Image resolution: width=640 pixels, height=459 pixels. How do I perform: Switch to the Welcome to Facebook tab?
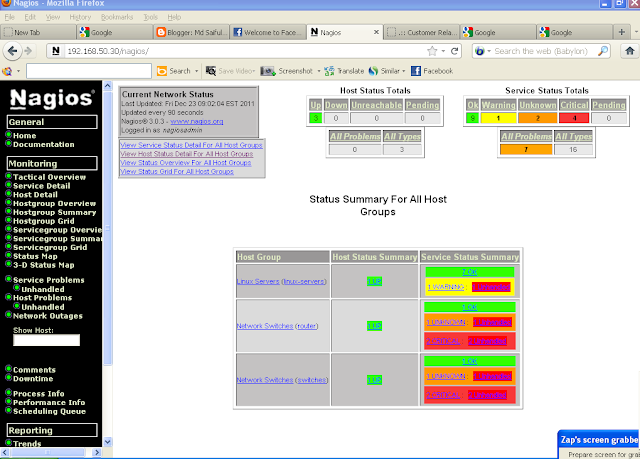(x=268, y=32)
